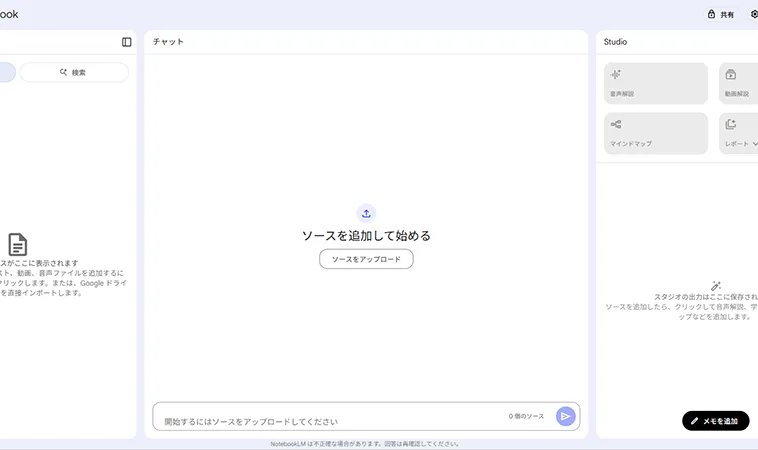Click the blue add button beside 検索
This screenshot has width=758, height=450.
click(x=5, y=72)
